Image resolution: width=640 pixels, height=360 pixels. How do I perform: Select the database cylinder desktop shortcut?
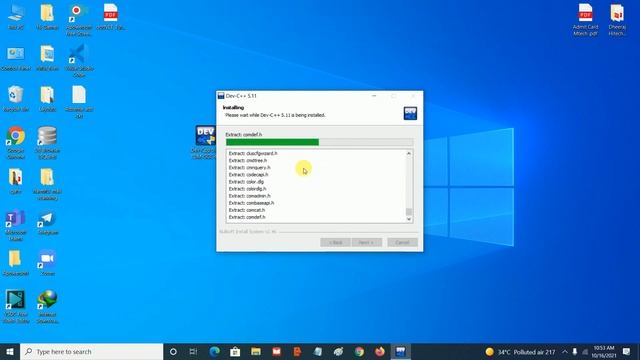click(47, 143)
